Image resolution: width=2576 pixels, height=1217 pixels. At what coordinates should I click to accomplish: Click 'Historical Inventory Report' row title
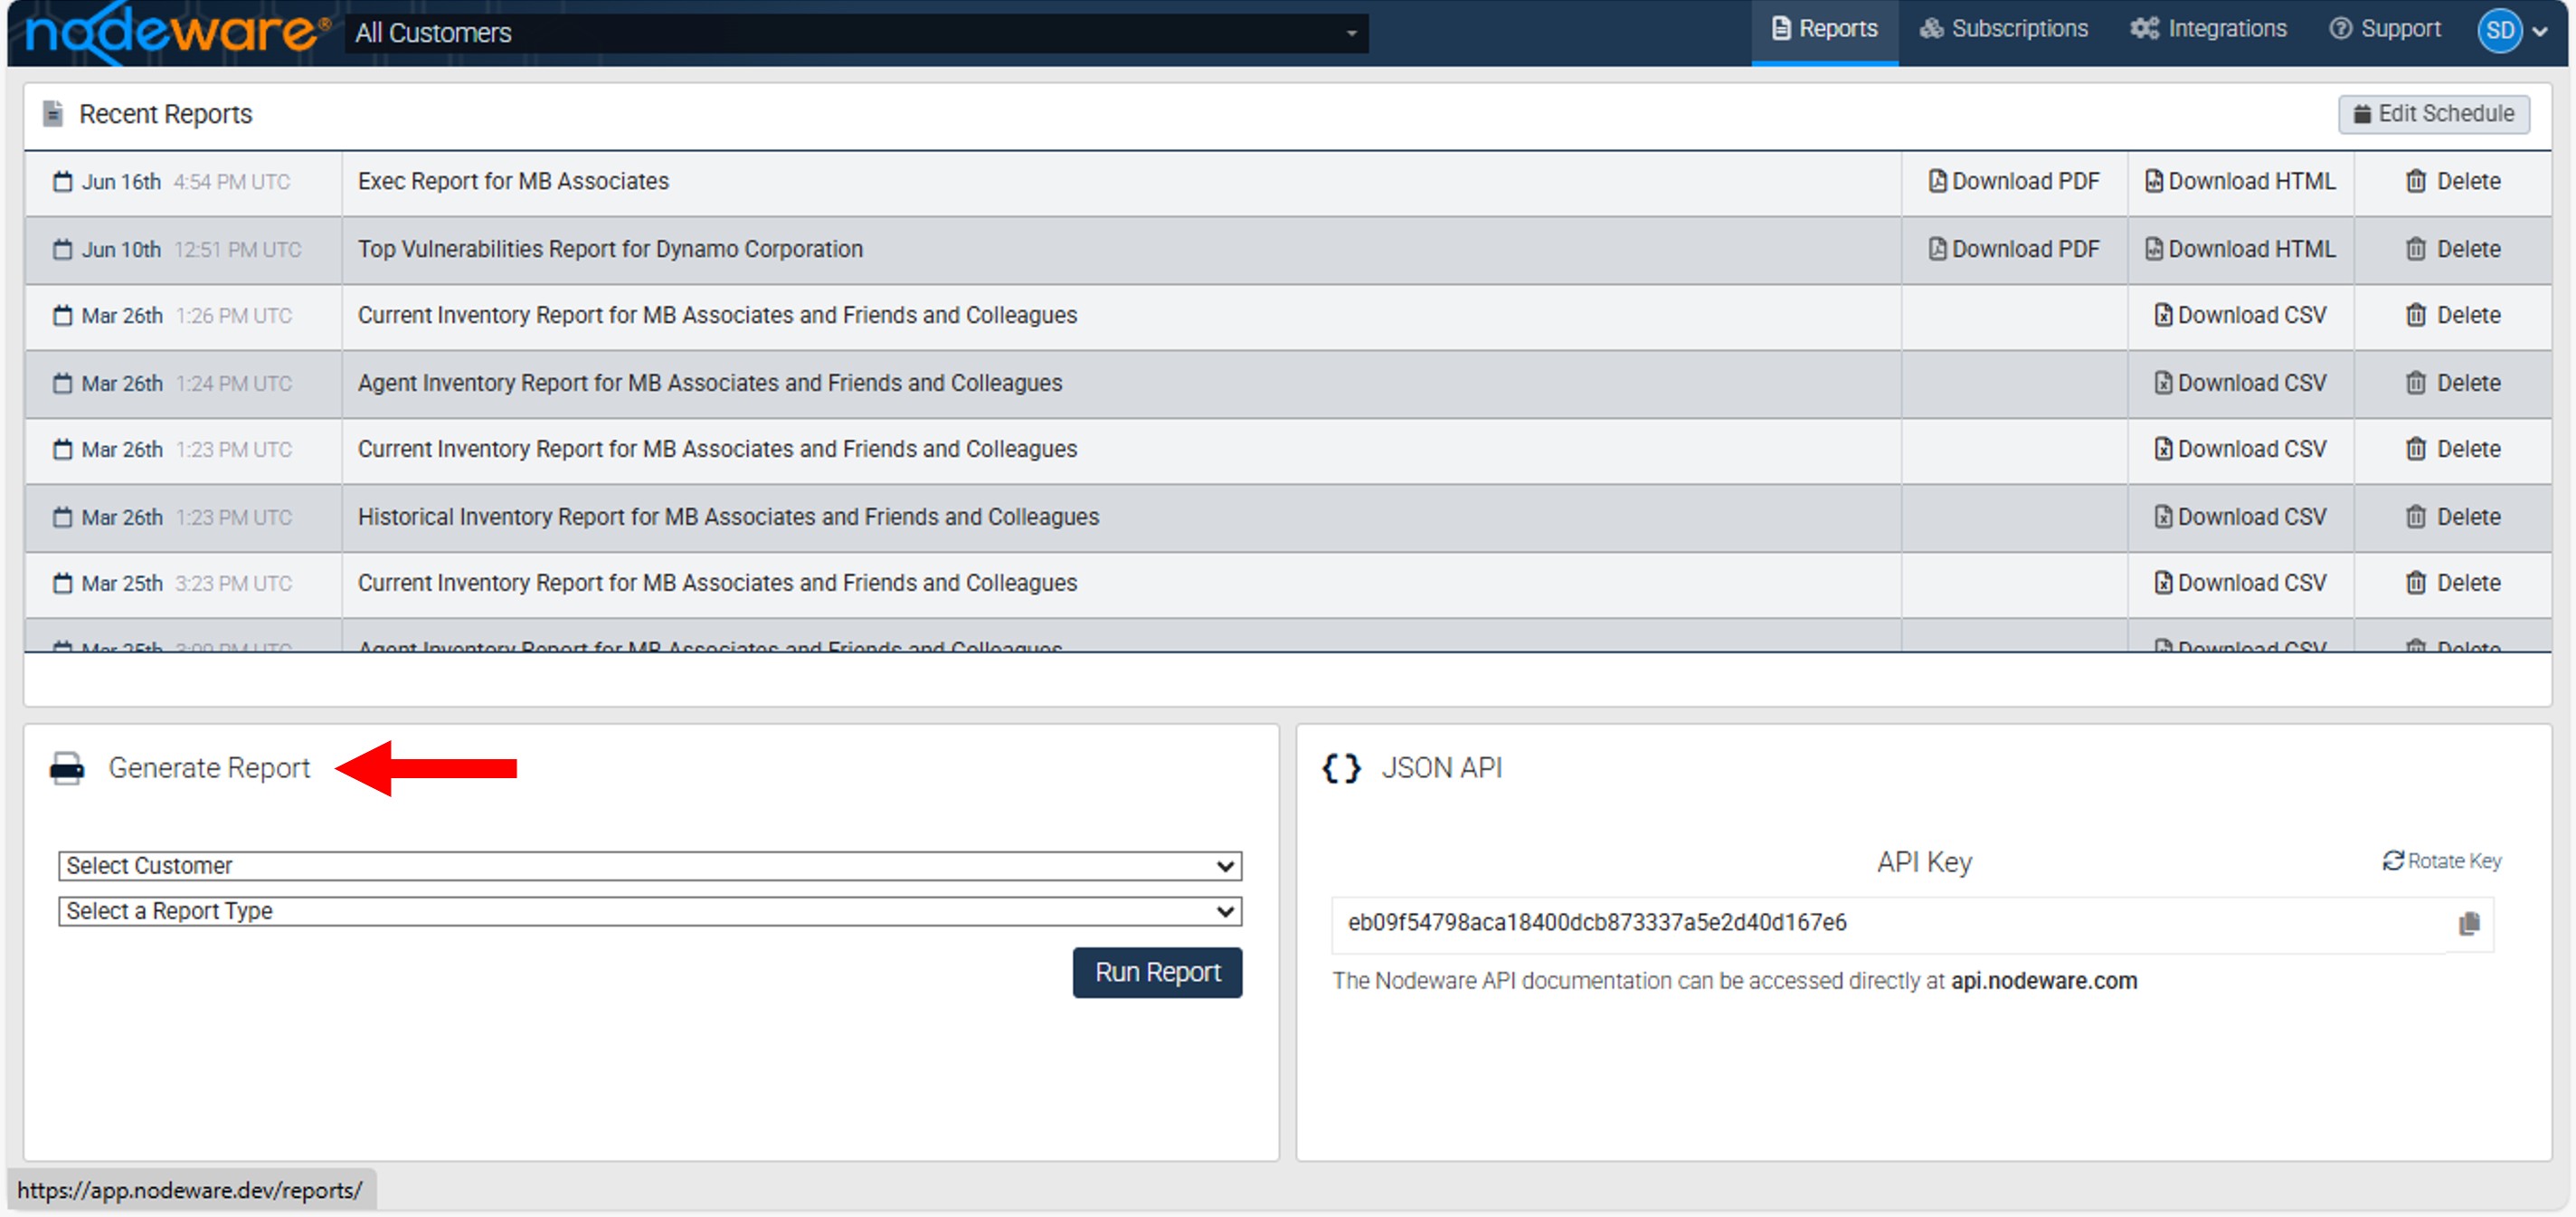(x=728, y=517)
